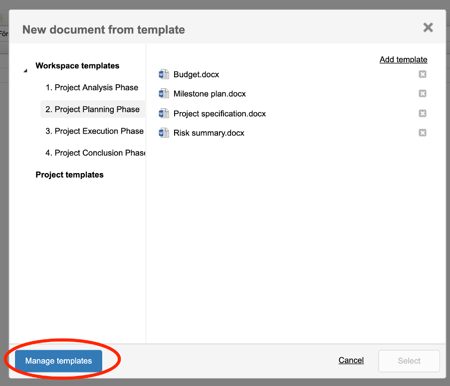Click the Word icon beside Risk summary.docx
The width and height of the screenshot is (450, 386).
[163, 133]
